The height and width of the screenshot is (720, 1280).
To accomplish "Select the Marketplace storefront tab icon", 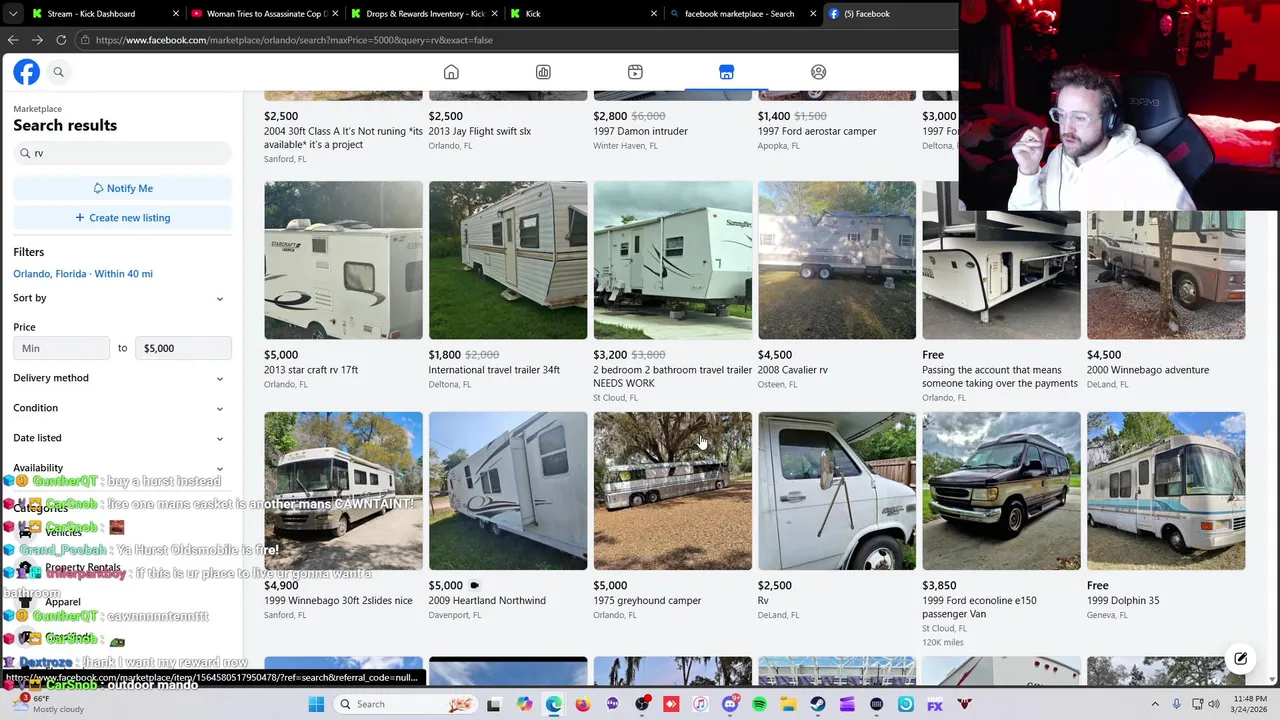I will tap(726, 72).
